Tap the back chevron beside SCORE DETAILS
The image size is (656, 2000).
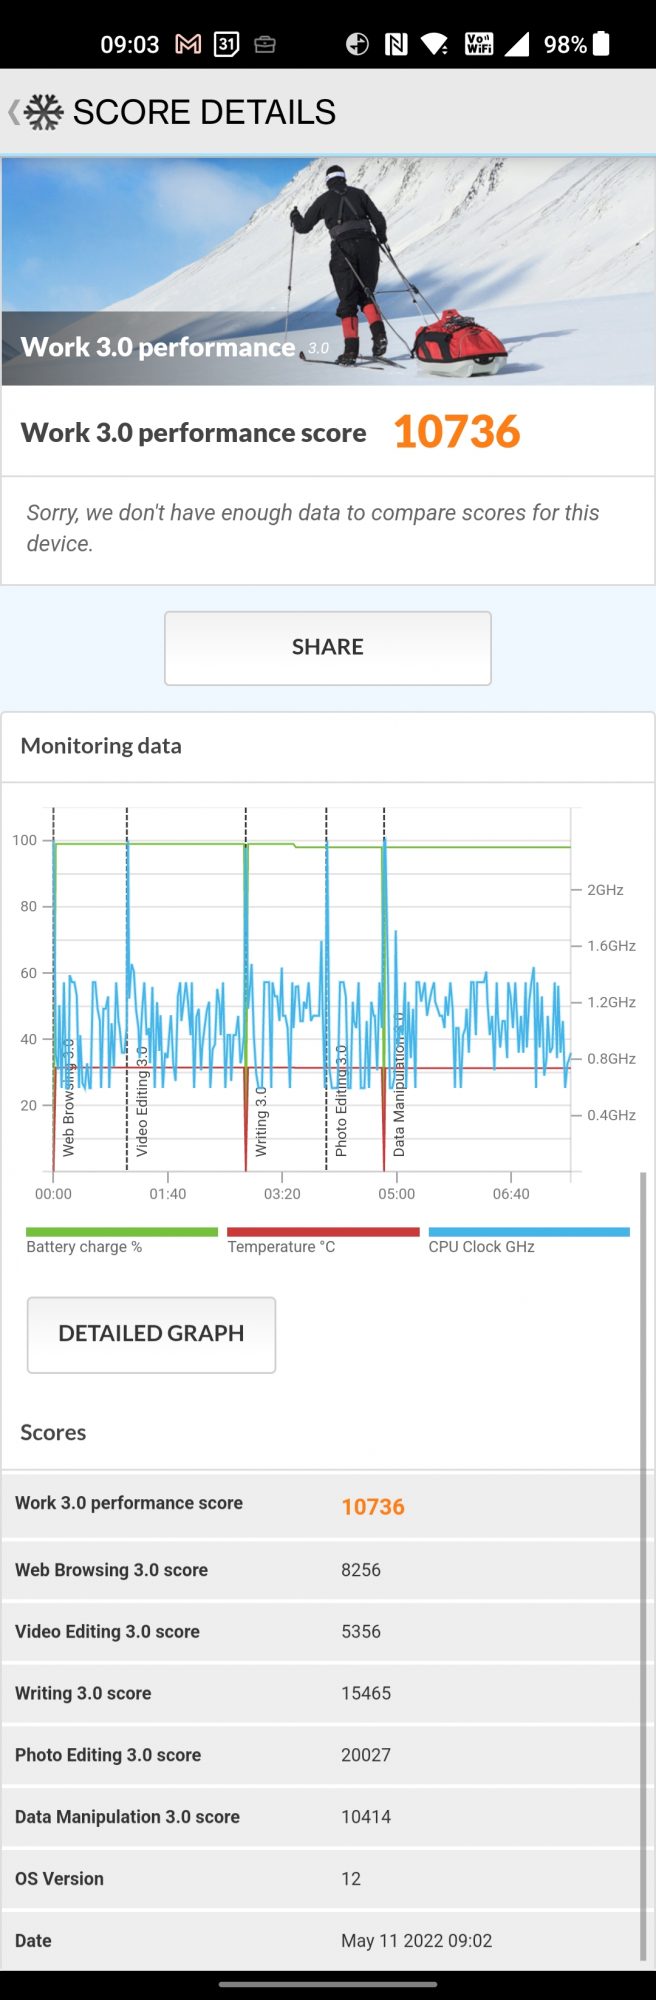pos(13,112)
